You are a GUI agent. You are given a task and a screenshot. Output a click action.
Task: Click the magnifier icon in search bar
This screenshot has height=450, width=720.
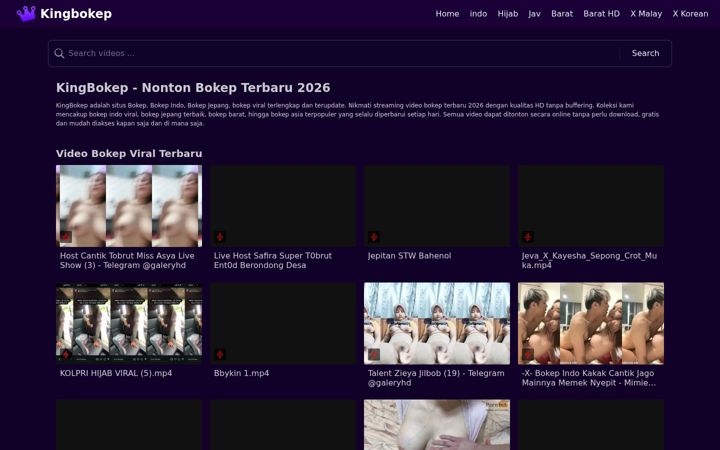pos(59,53)
